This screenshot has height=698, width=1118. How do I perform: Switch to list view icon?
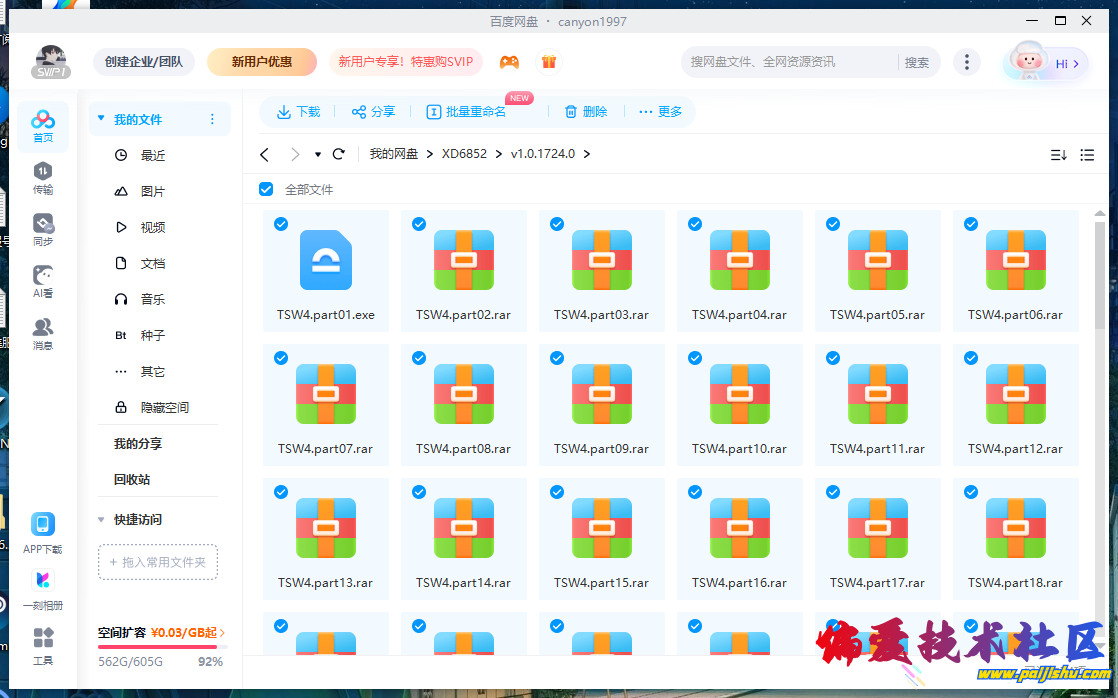pyautogui.click(x=1087, y=155)
